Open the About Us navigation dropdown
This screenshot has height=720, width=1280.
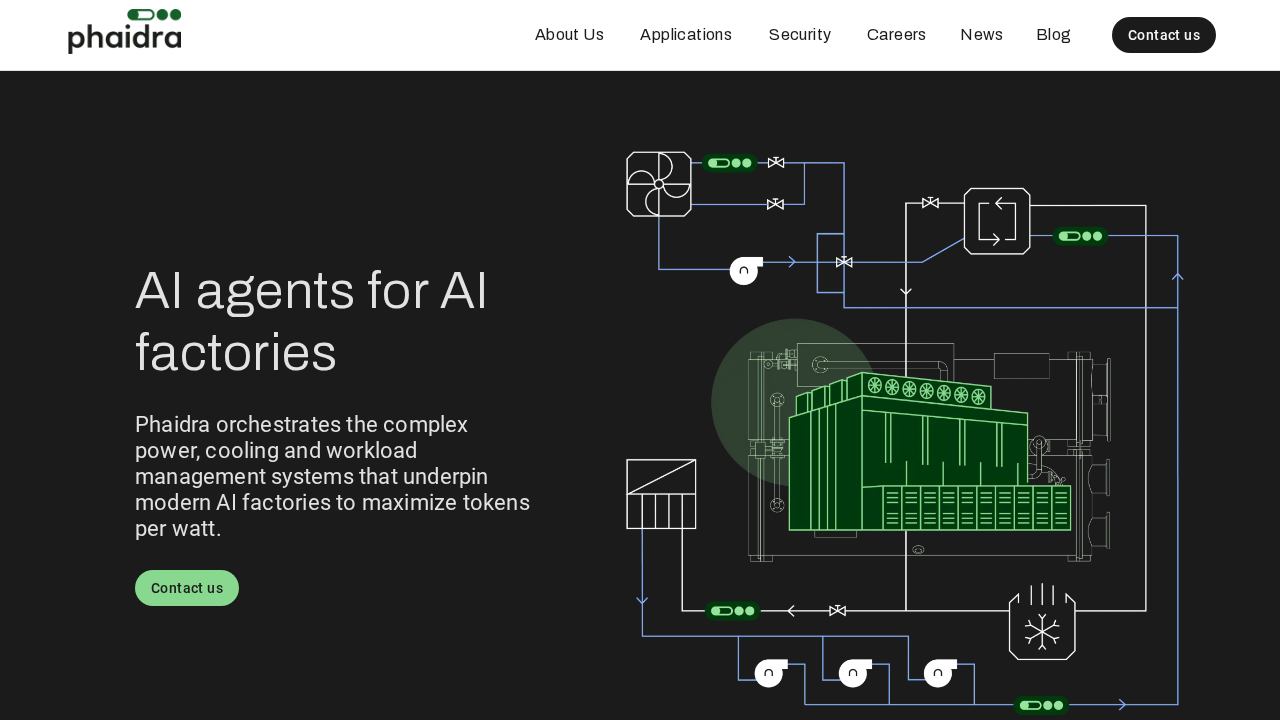pos(569,34)
